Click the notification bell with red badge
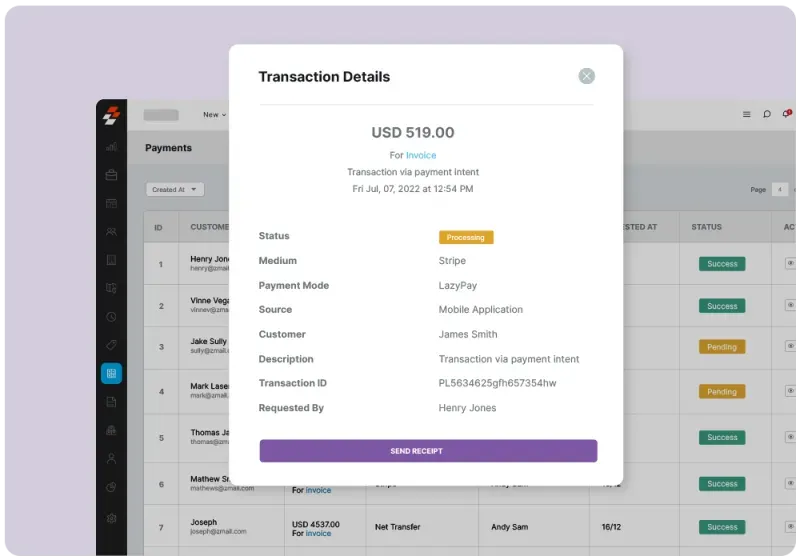 787,113
